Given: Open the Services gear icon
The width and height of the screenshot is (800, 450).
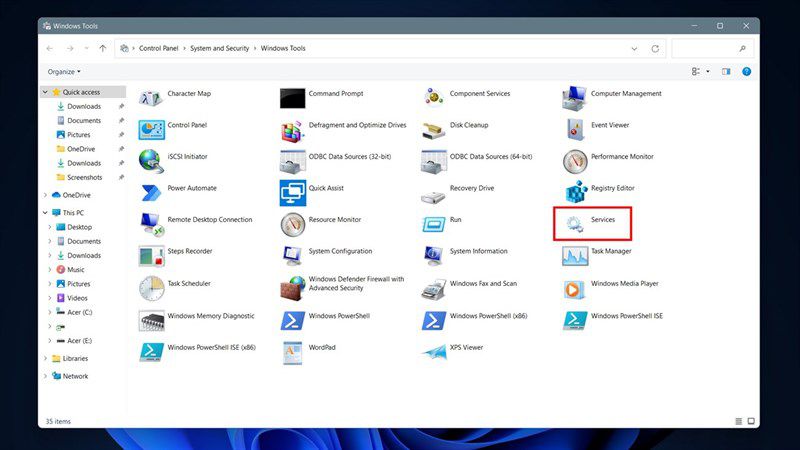Looking at the screenshot, I should [574, 224].
